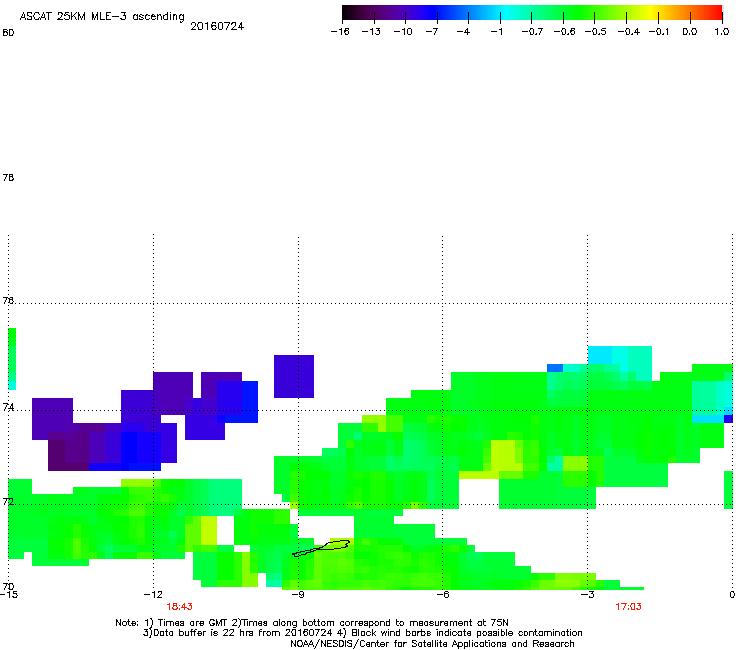The width and height of the screenshot is (740, 650).
Task: Click the red time label 18:43
Action: 179,607
